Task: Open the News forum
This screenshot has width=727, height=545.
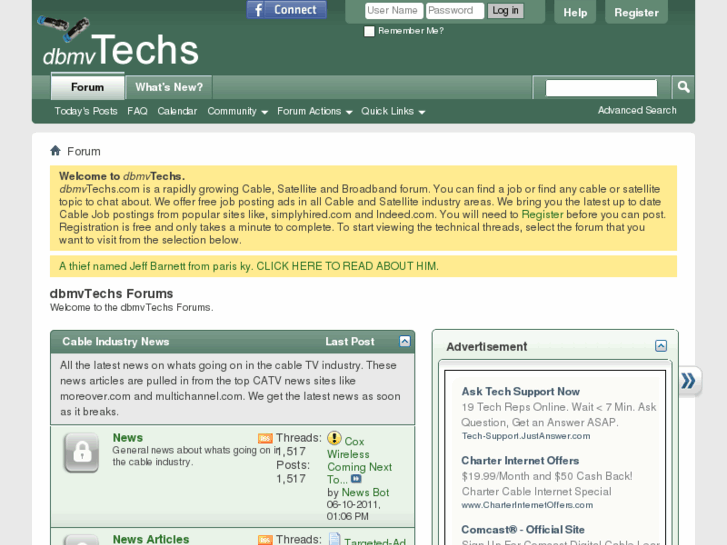Action: click(128, 437)
